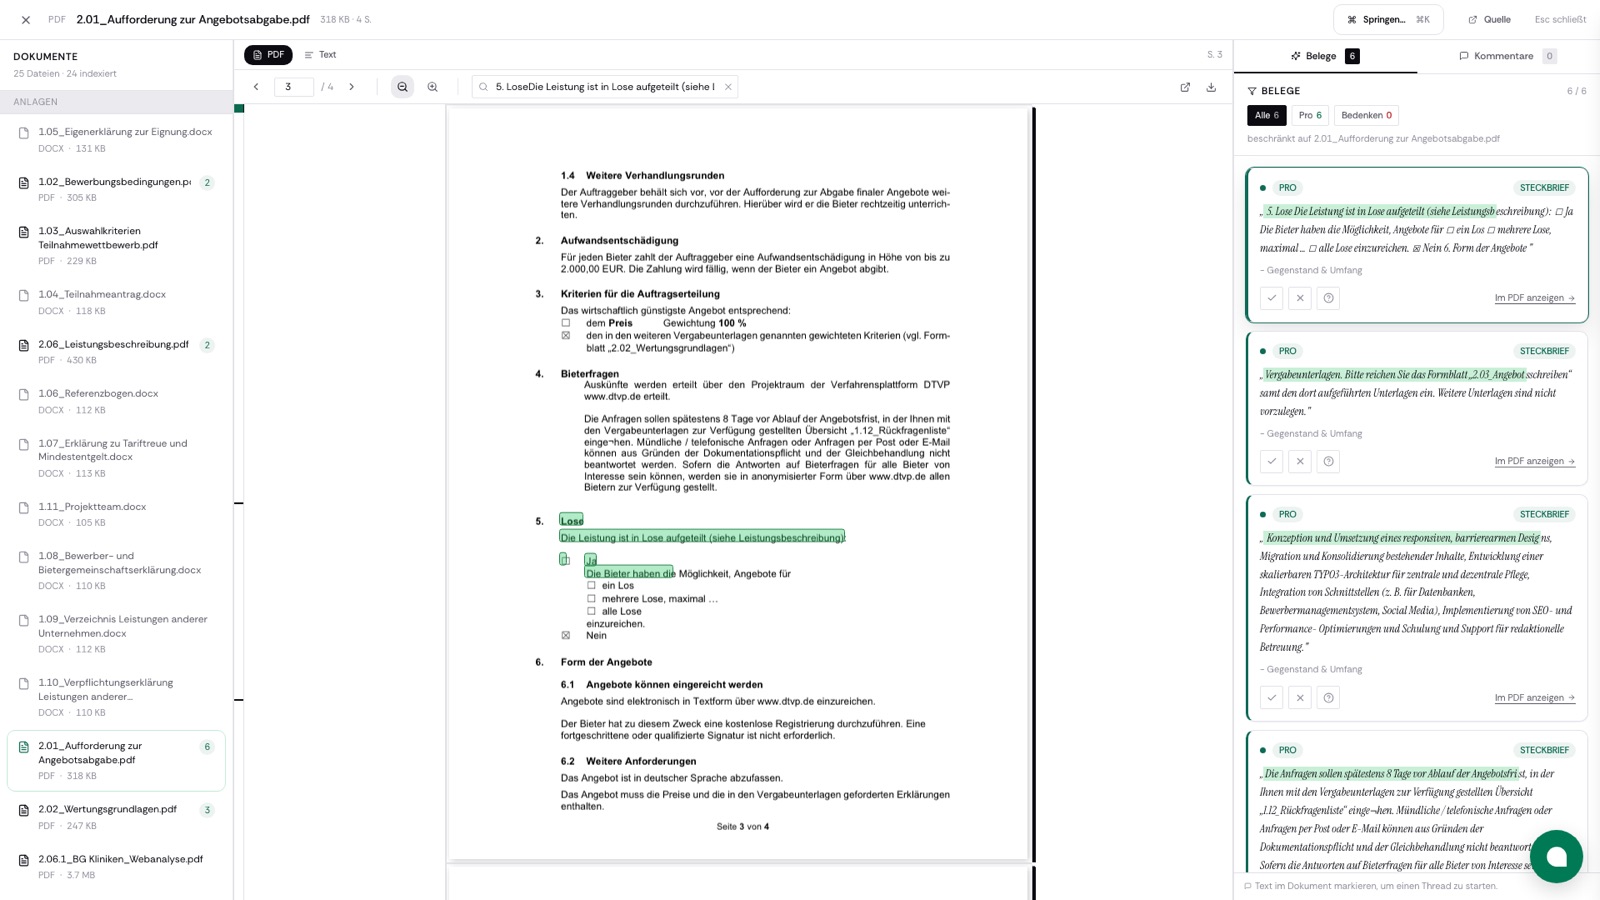Filter Belege by Bedenken 0
1600x900 pixels.
coord(1366,115)
